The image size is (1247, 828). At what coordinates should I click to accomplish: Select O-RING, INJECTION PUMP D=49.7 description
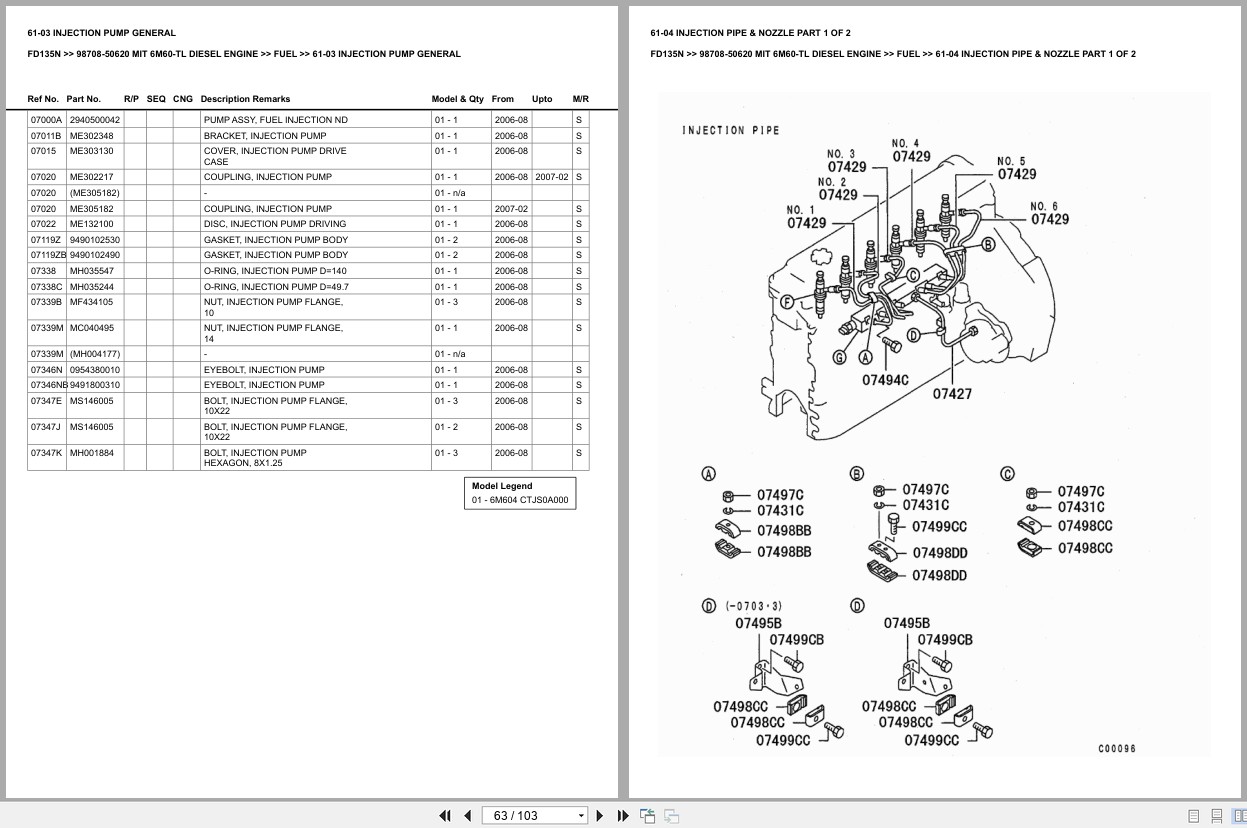(276, 287)
